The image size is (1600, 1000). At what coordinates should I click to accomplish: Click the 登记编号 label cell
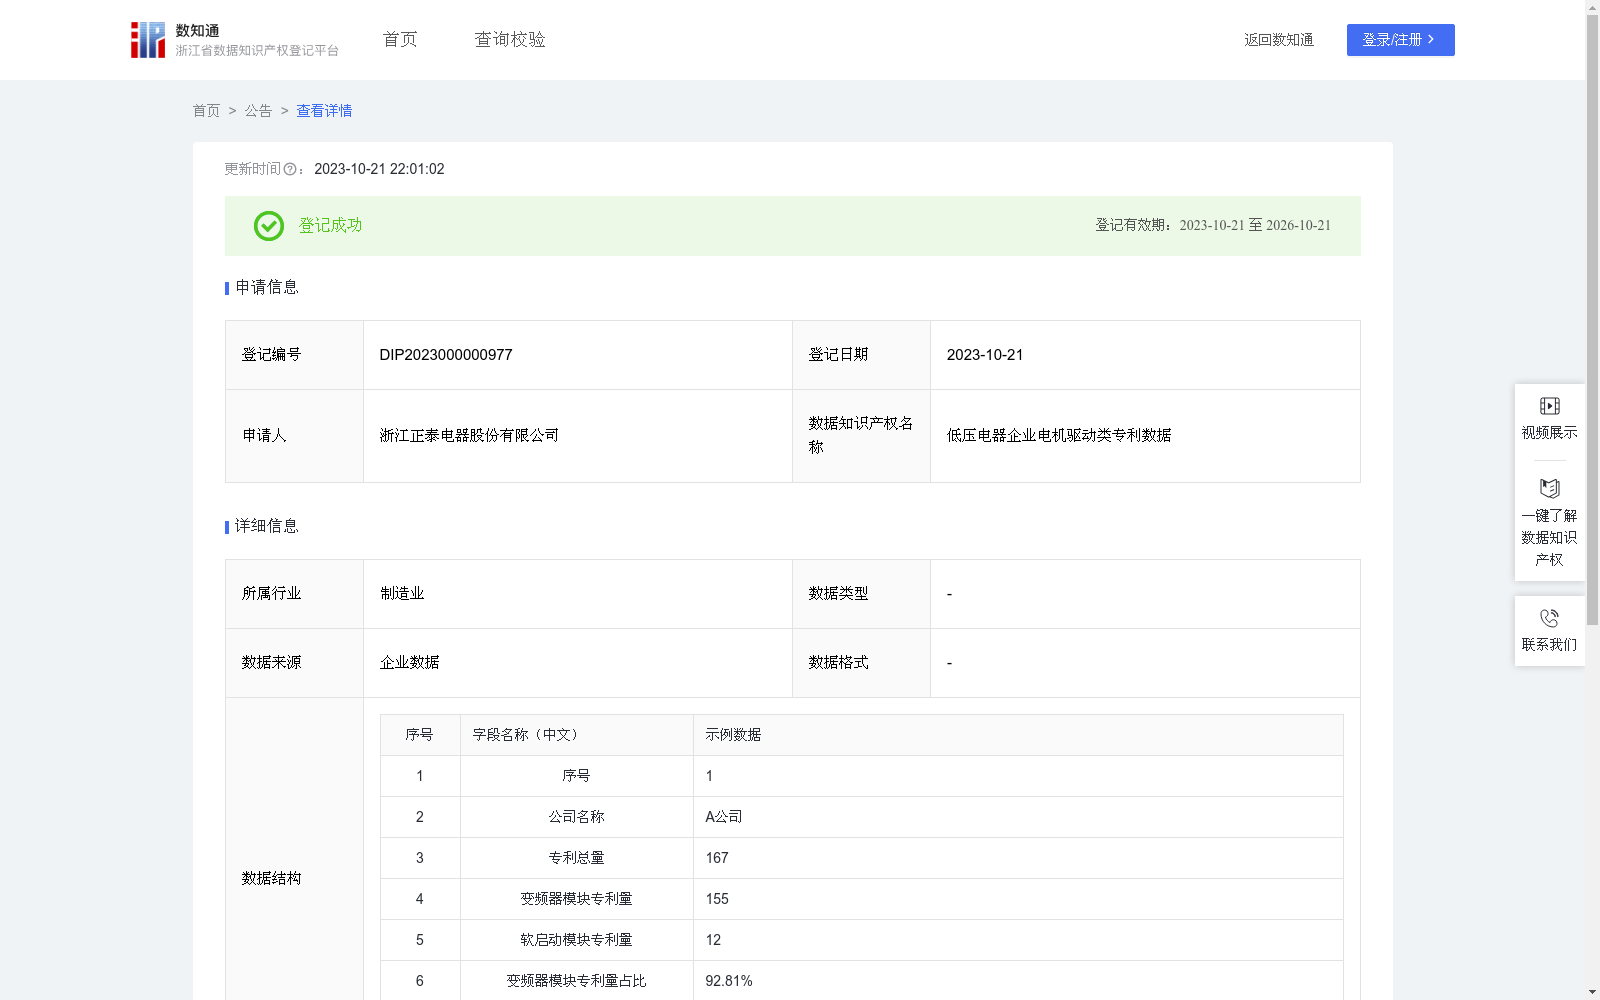coord(294,355)
